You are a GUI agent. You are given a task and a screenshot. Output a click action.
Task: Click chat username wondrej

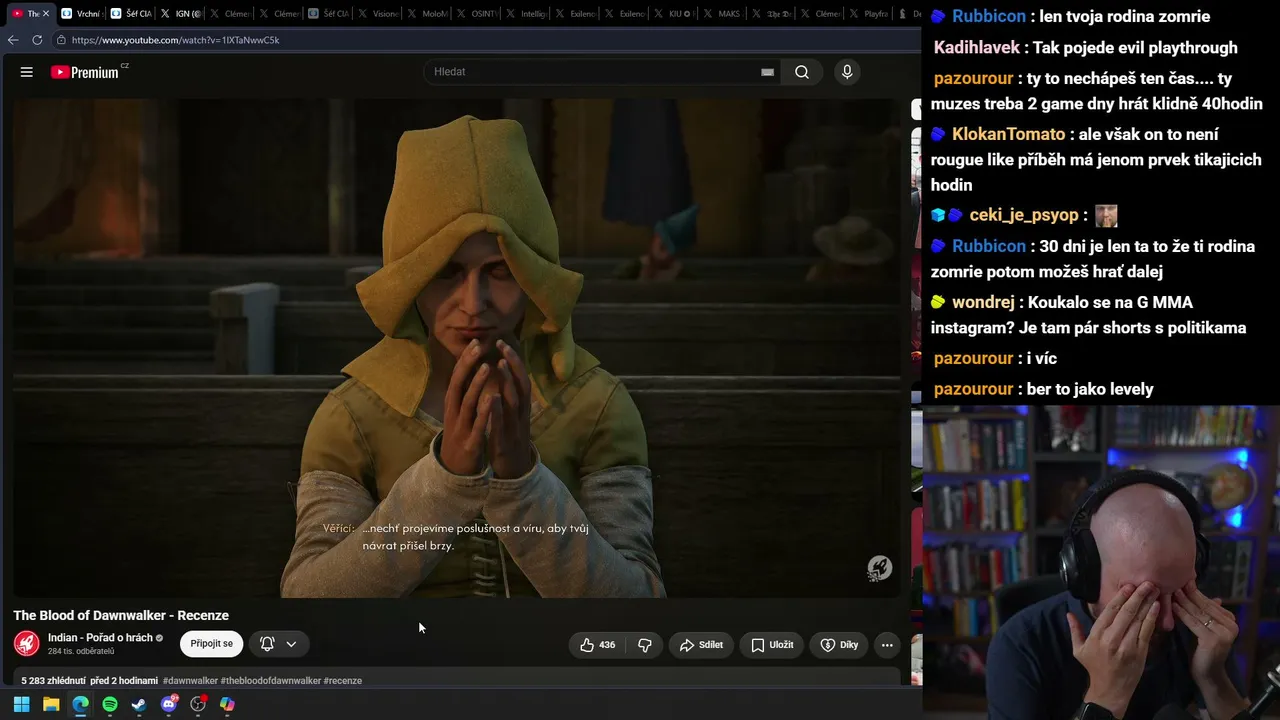(x=984, y=302)
